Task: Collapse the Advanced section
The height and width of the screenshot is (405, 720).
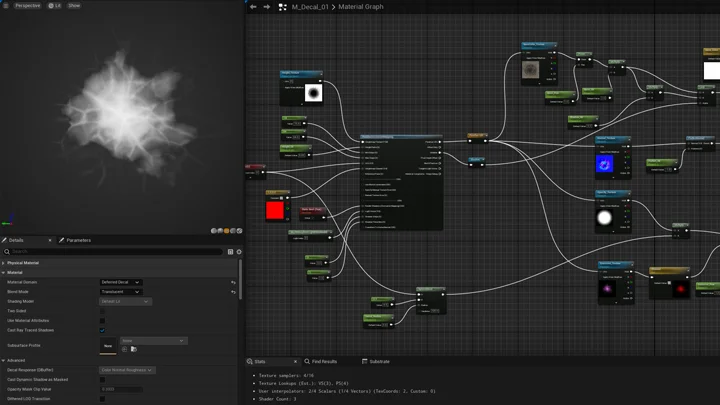Action: click(x=3, y=360)
